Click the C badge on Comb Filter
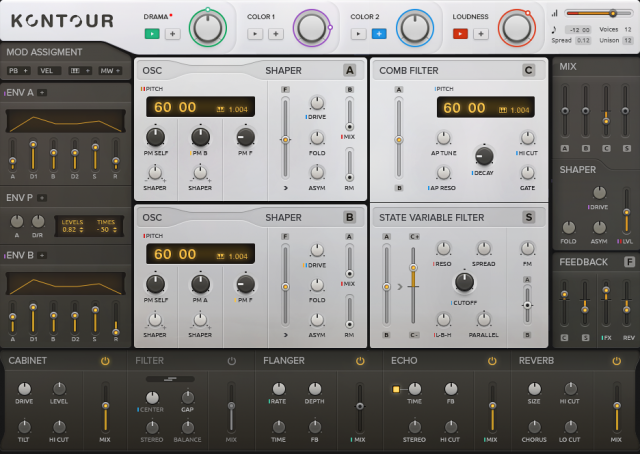 point(528,70)
